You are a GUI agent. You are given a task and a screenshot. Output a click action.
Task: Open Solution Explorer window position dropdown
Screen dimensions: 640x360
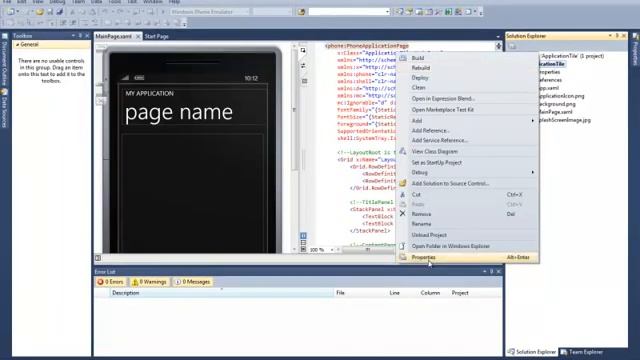click(x=610, y=36)
